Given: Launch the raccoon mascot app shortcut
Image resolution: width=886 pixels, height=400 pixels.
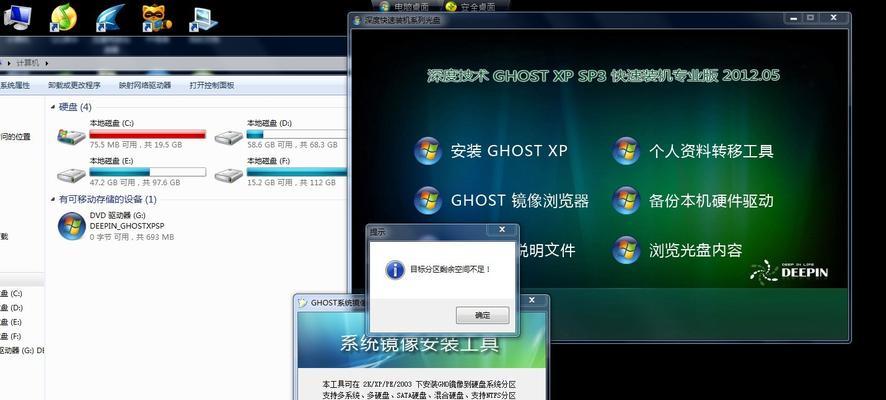Looking at the screenshot, I should pos(157,18).
